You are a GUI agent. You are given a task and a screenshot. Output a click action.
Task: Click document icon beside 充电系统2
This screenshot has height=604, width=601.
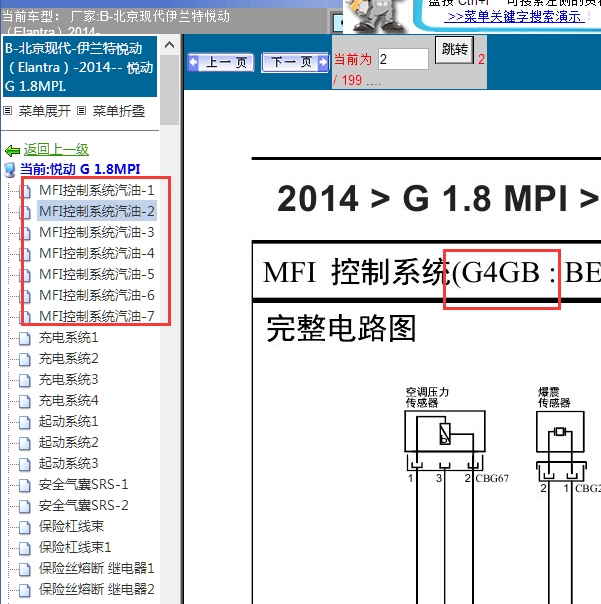[25, 360]
